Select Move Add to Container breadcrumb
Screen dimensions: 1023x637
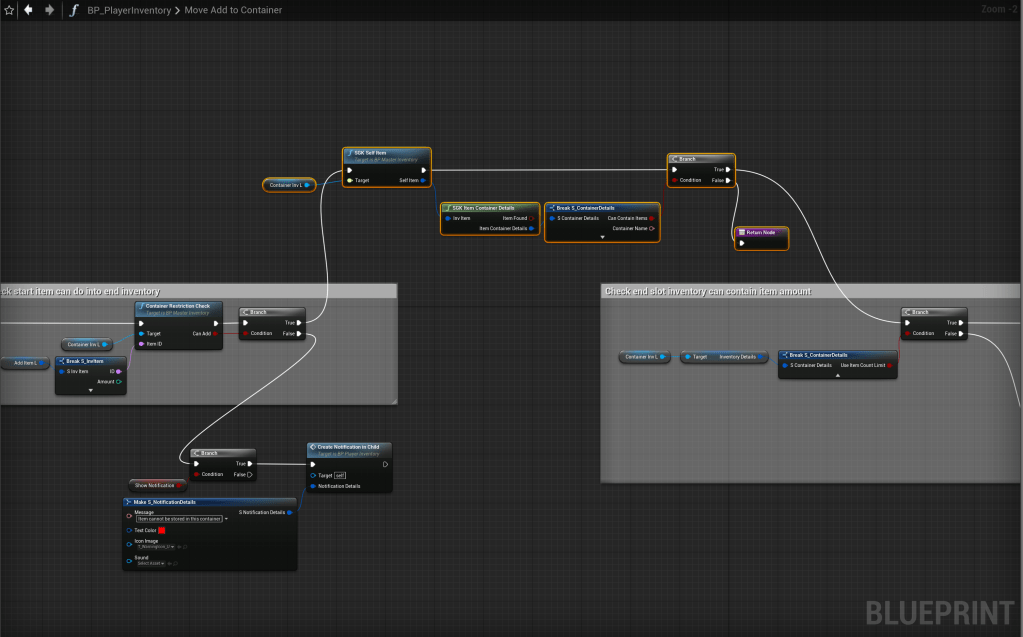(x=233, y=10)
